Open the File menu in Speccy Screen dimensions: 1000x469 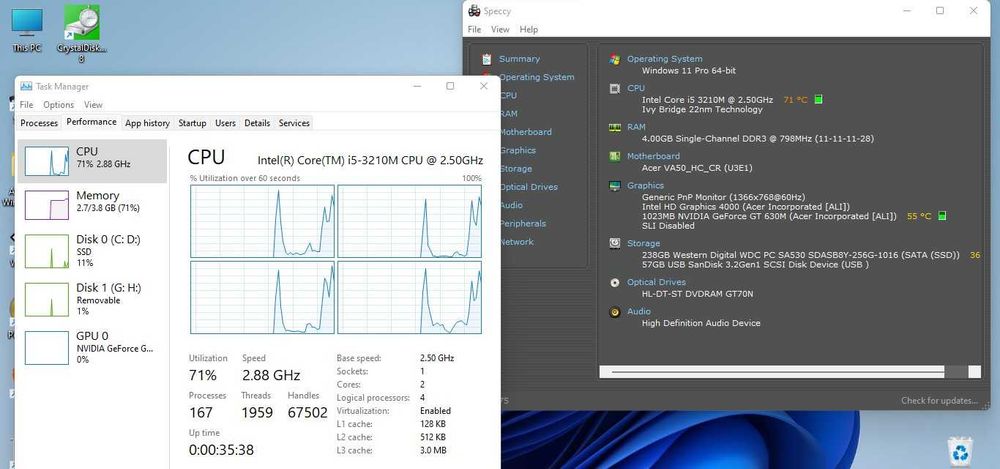tap(474, 29)
